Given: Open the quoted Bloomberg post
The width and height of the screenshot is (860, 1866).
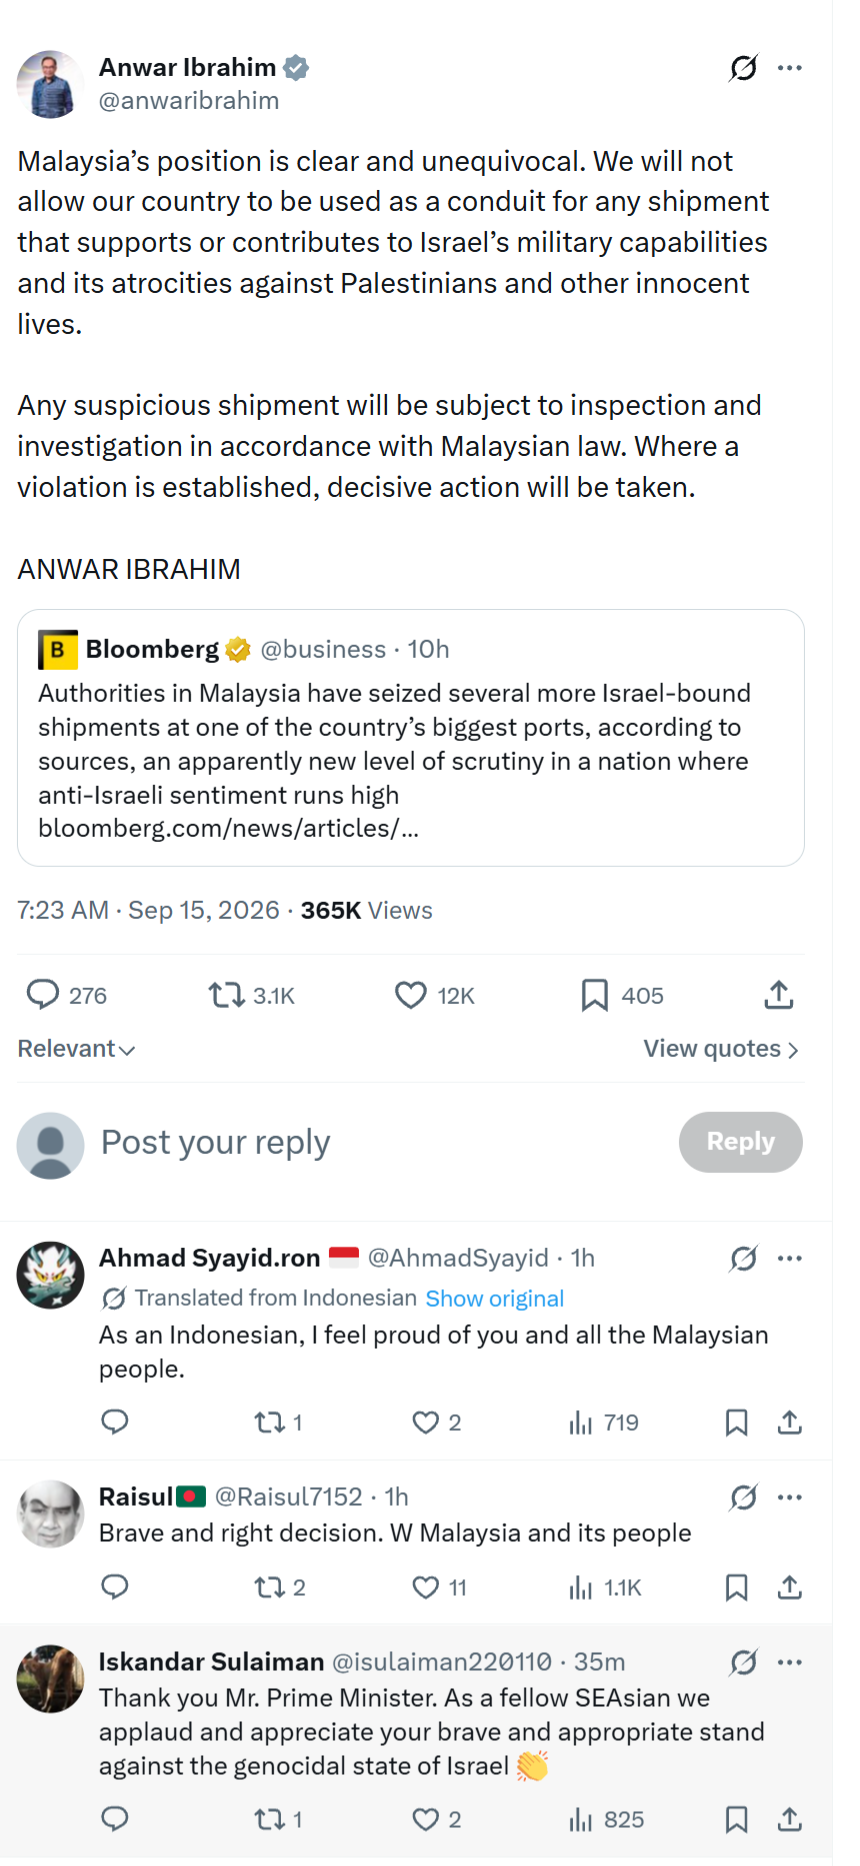Looking at the screenshot, I should coord(411,738).
